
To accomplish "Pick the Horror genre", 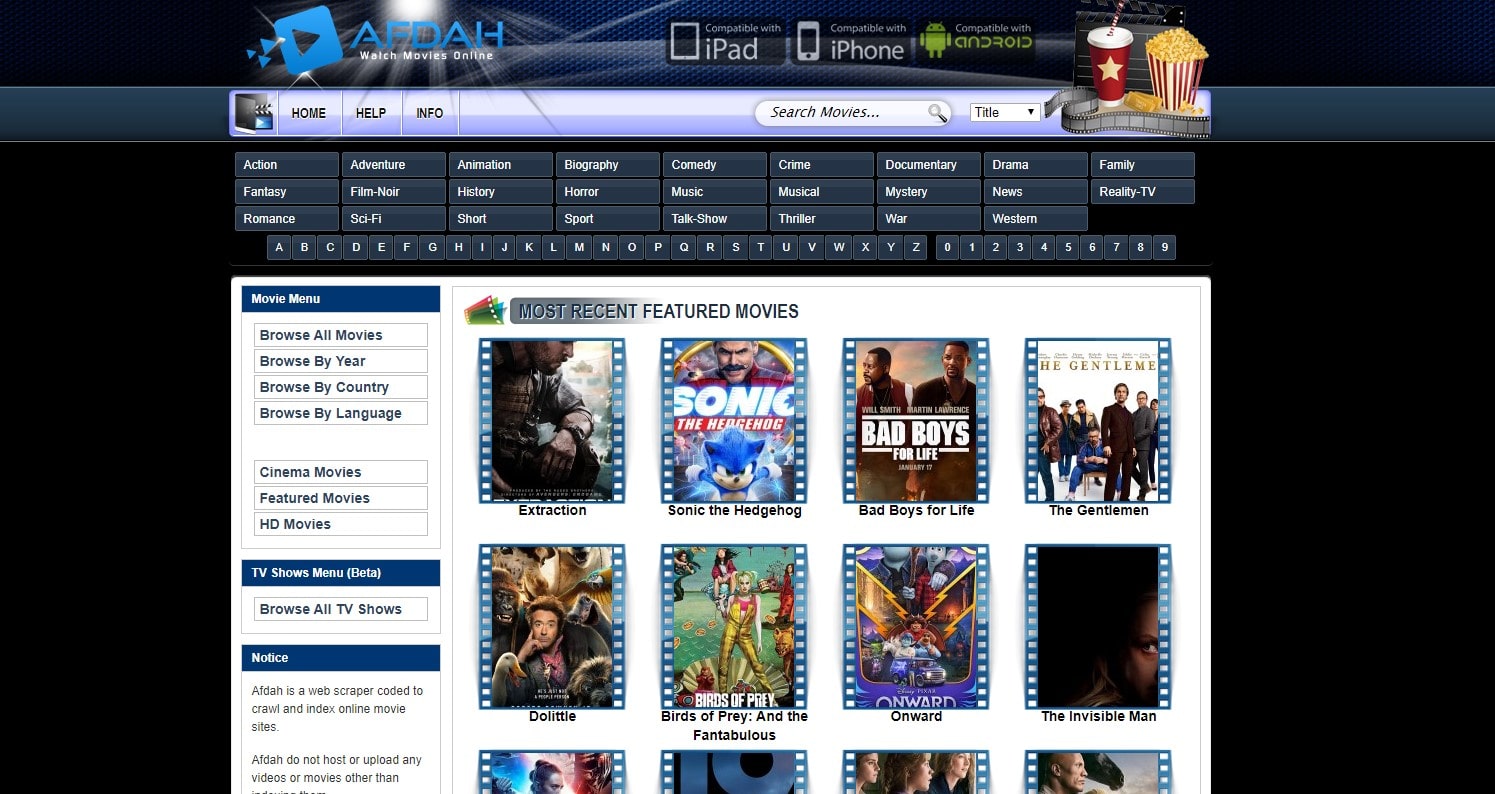I will point(608,192).
